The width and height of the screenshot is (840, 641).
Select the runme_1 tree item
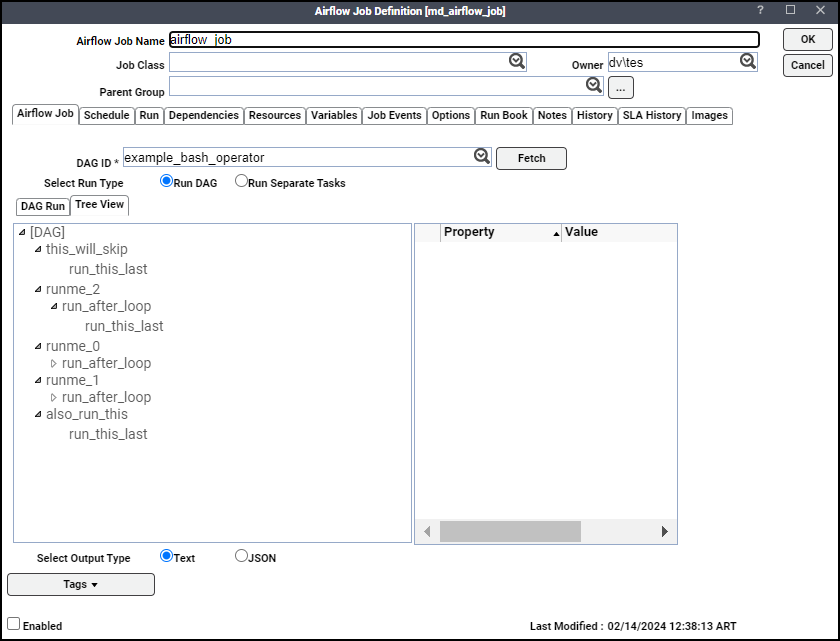coord(73,381)
